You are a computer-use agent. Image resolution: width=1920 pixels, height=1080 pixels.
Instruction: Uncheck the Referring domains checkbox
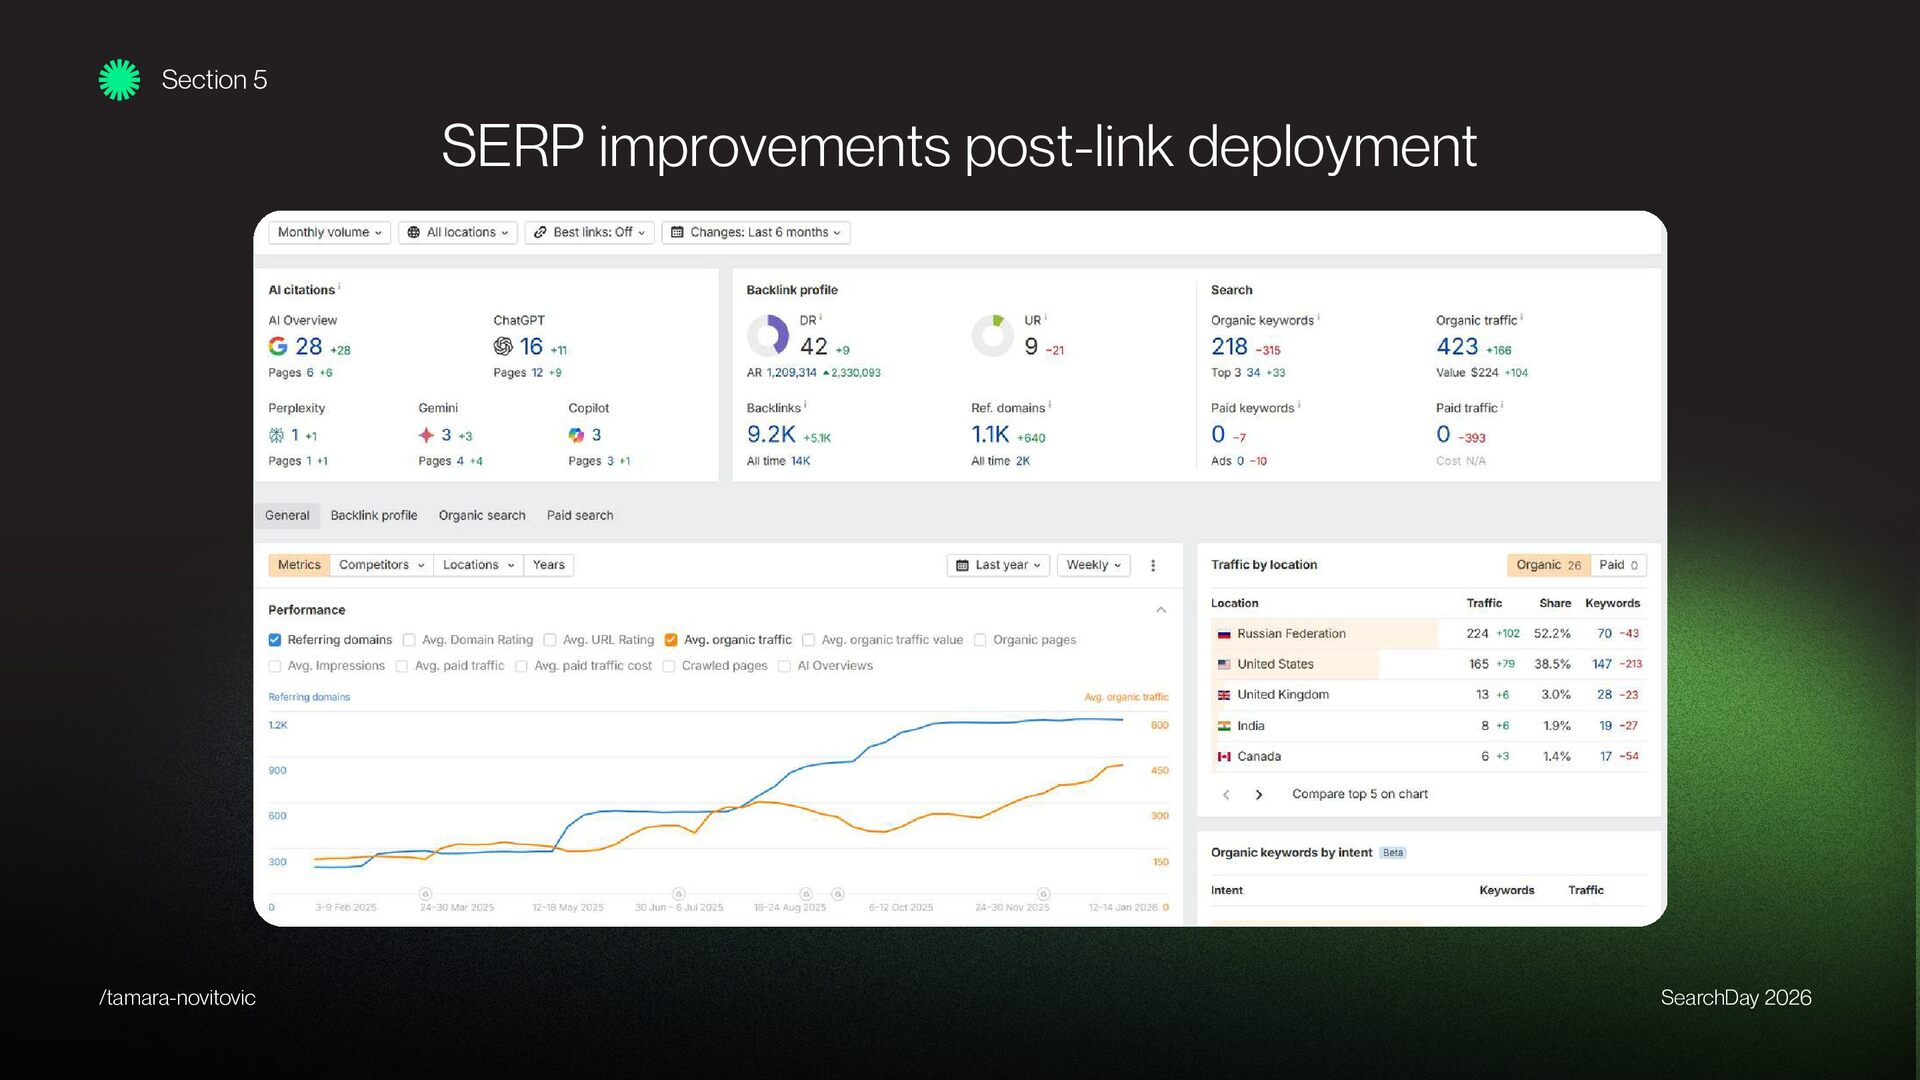tap(275, 640)
